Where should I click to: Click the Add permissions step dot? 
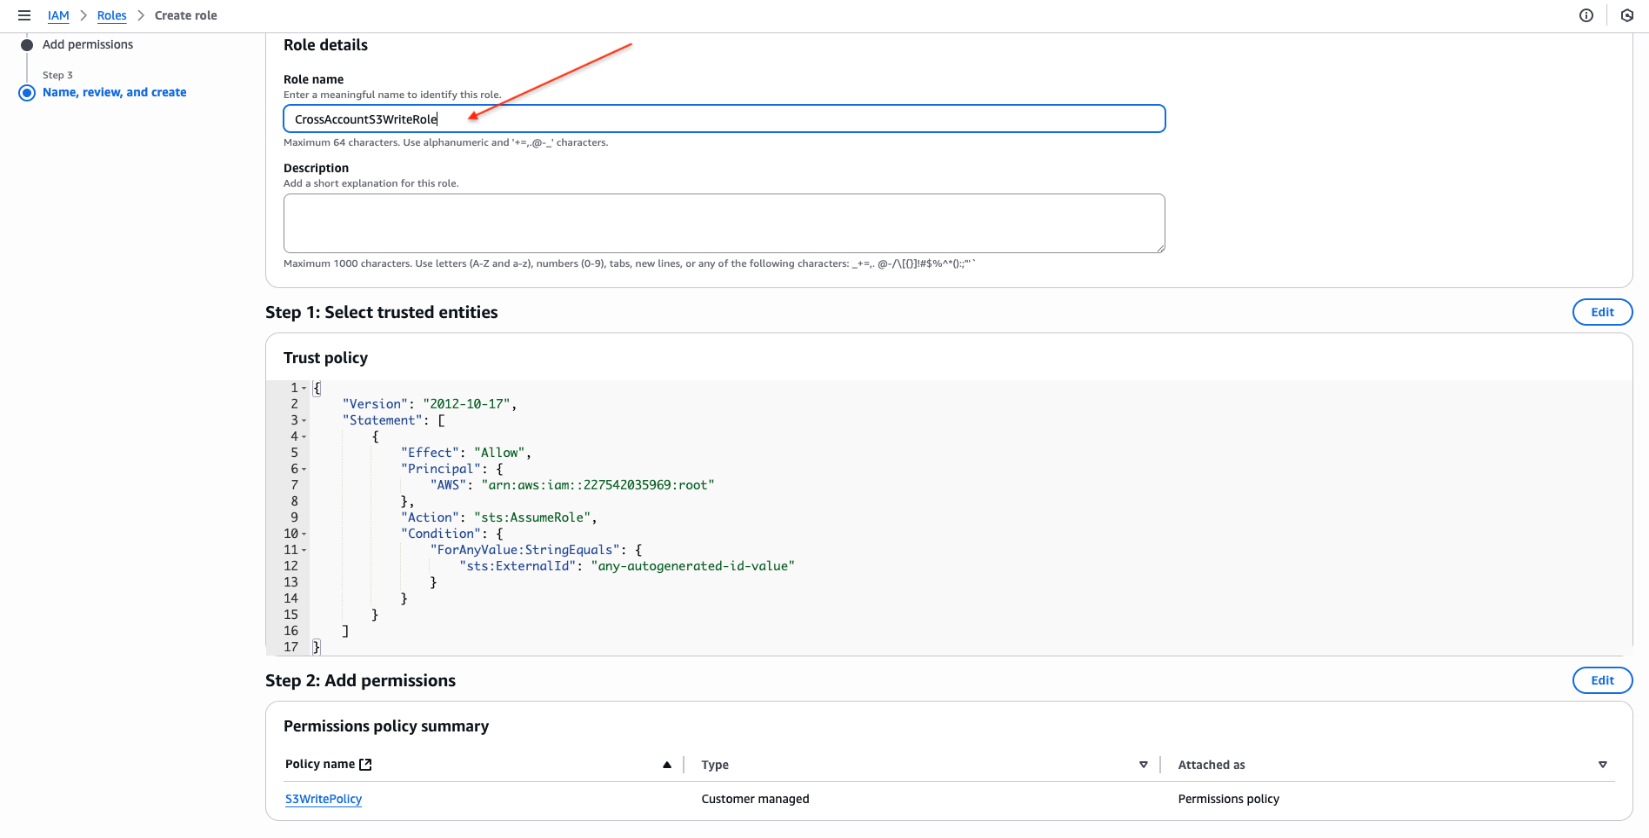tap(27, 45)
